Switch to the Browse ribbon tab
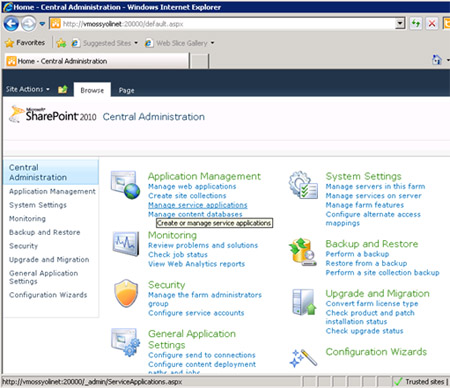This screenshot has width=450, height=388. click(92, 90)
